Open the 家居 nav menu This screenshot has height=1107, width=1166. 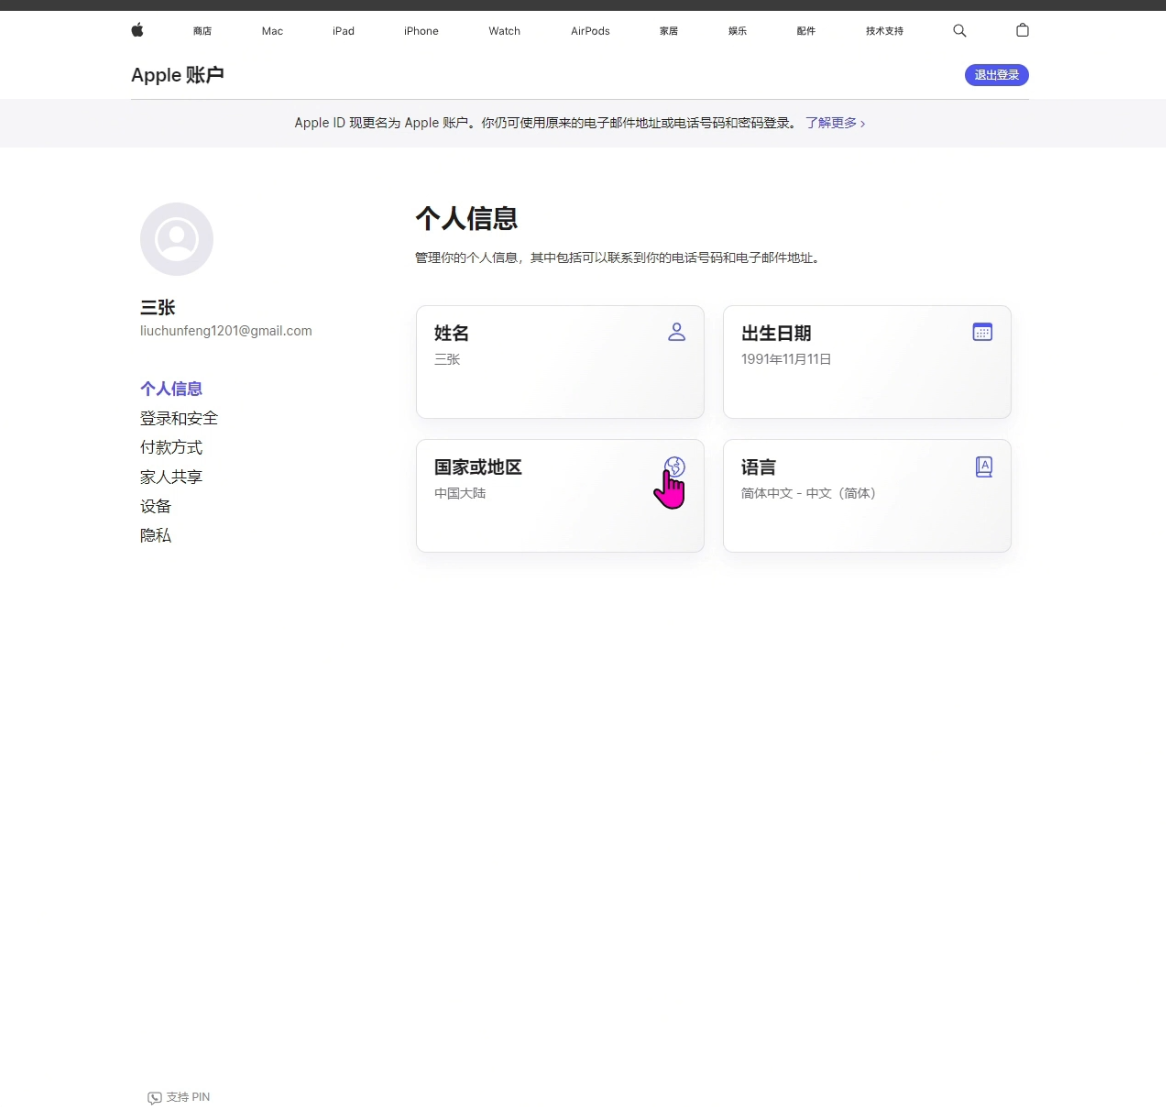669,31
